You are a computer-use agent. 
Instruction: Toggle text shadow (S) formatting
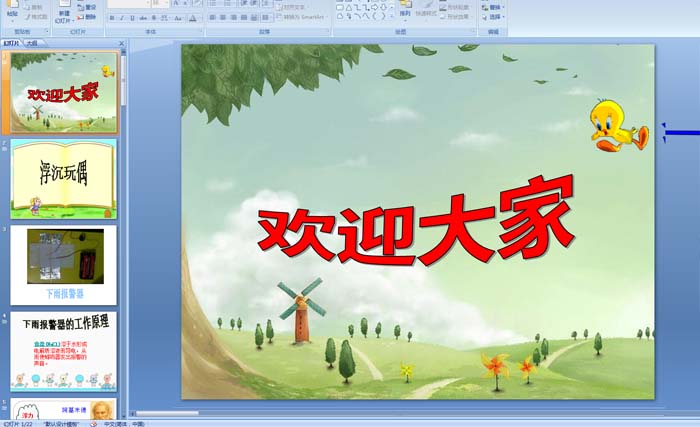tap(154, 18)
